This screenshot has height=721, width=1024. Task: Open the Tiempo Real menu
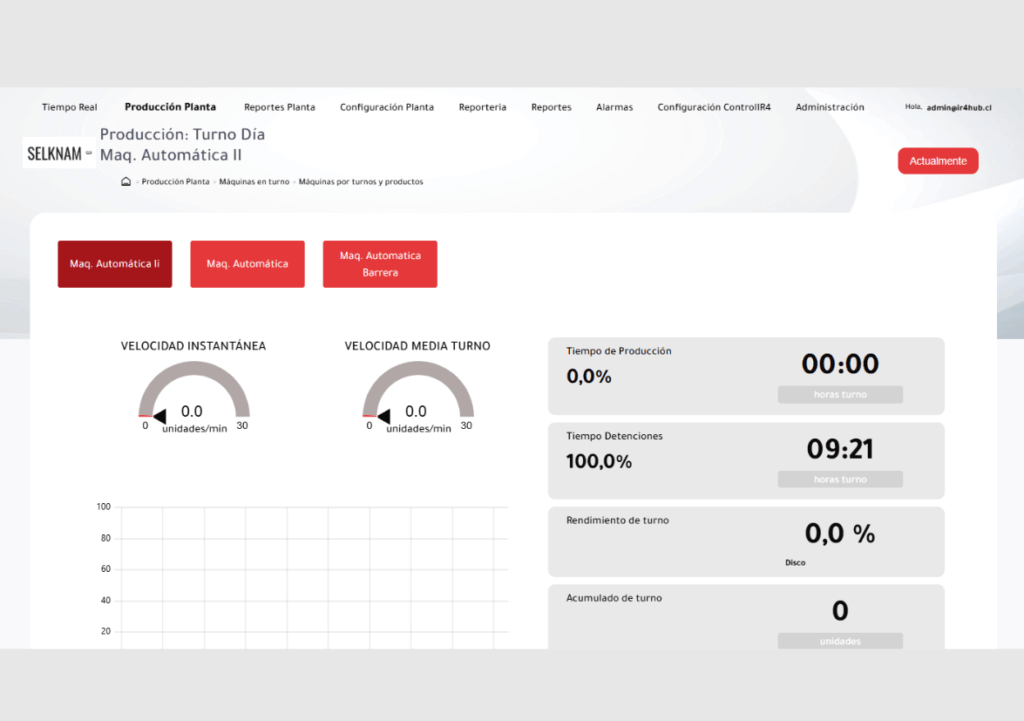(x=69, y=107)
